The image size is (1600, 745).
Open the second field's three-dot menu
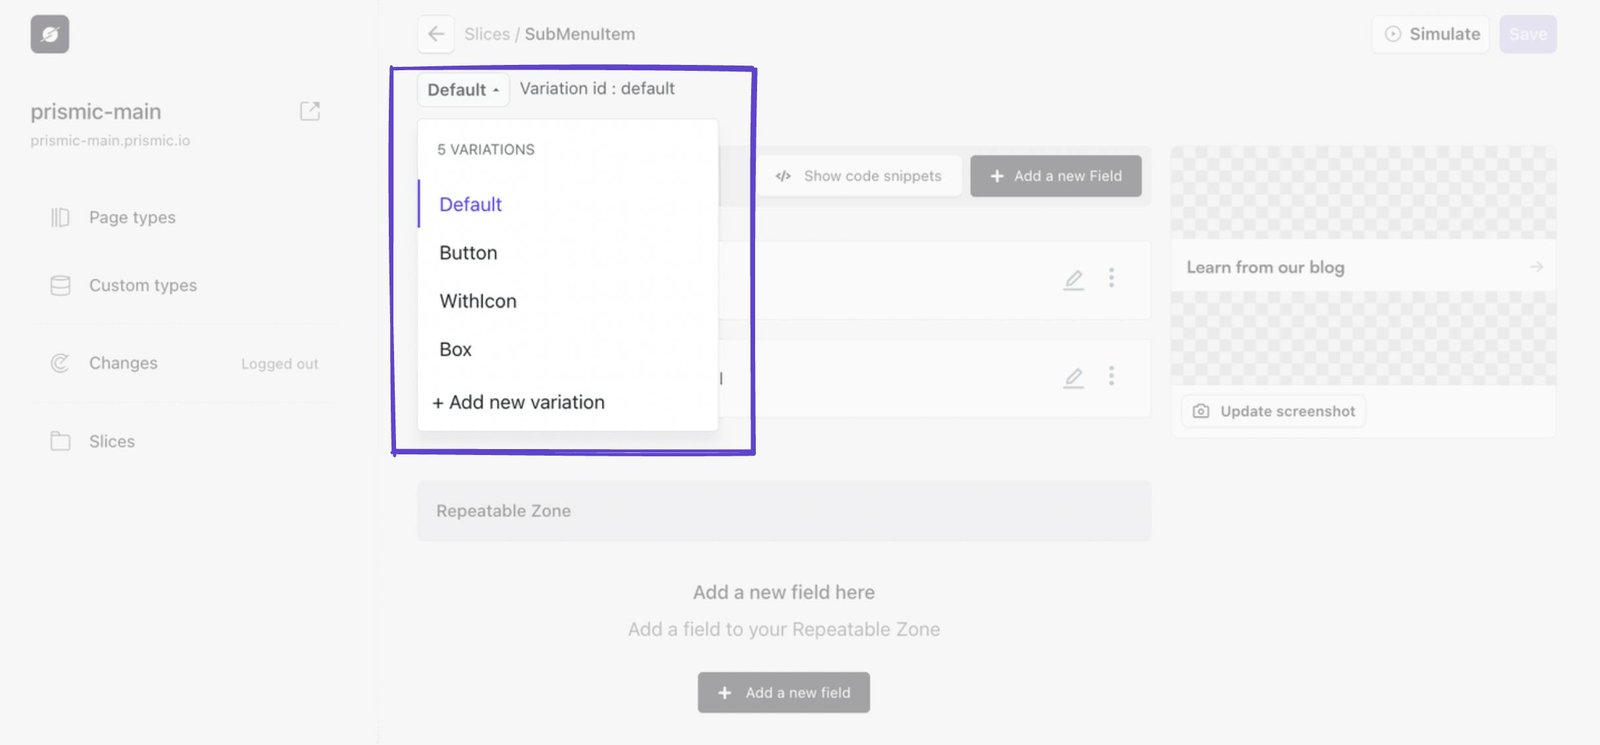point(1111,376)
